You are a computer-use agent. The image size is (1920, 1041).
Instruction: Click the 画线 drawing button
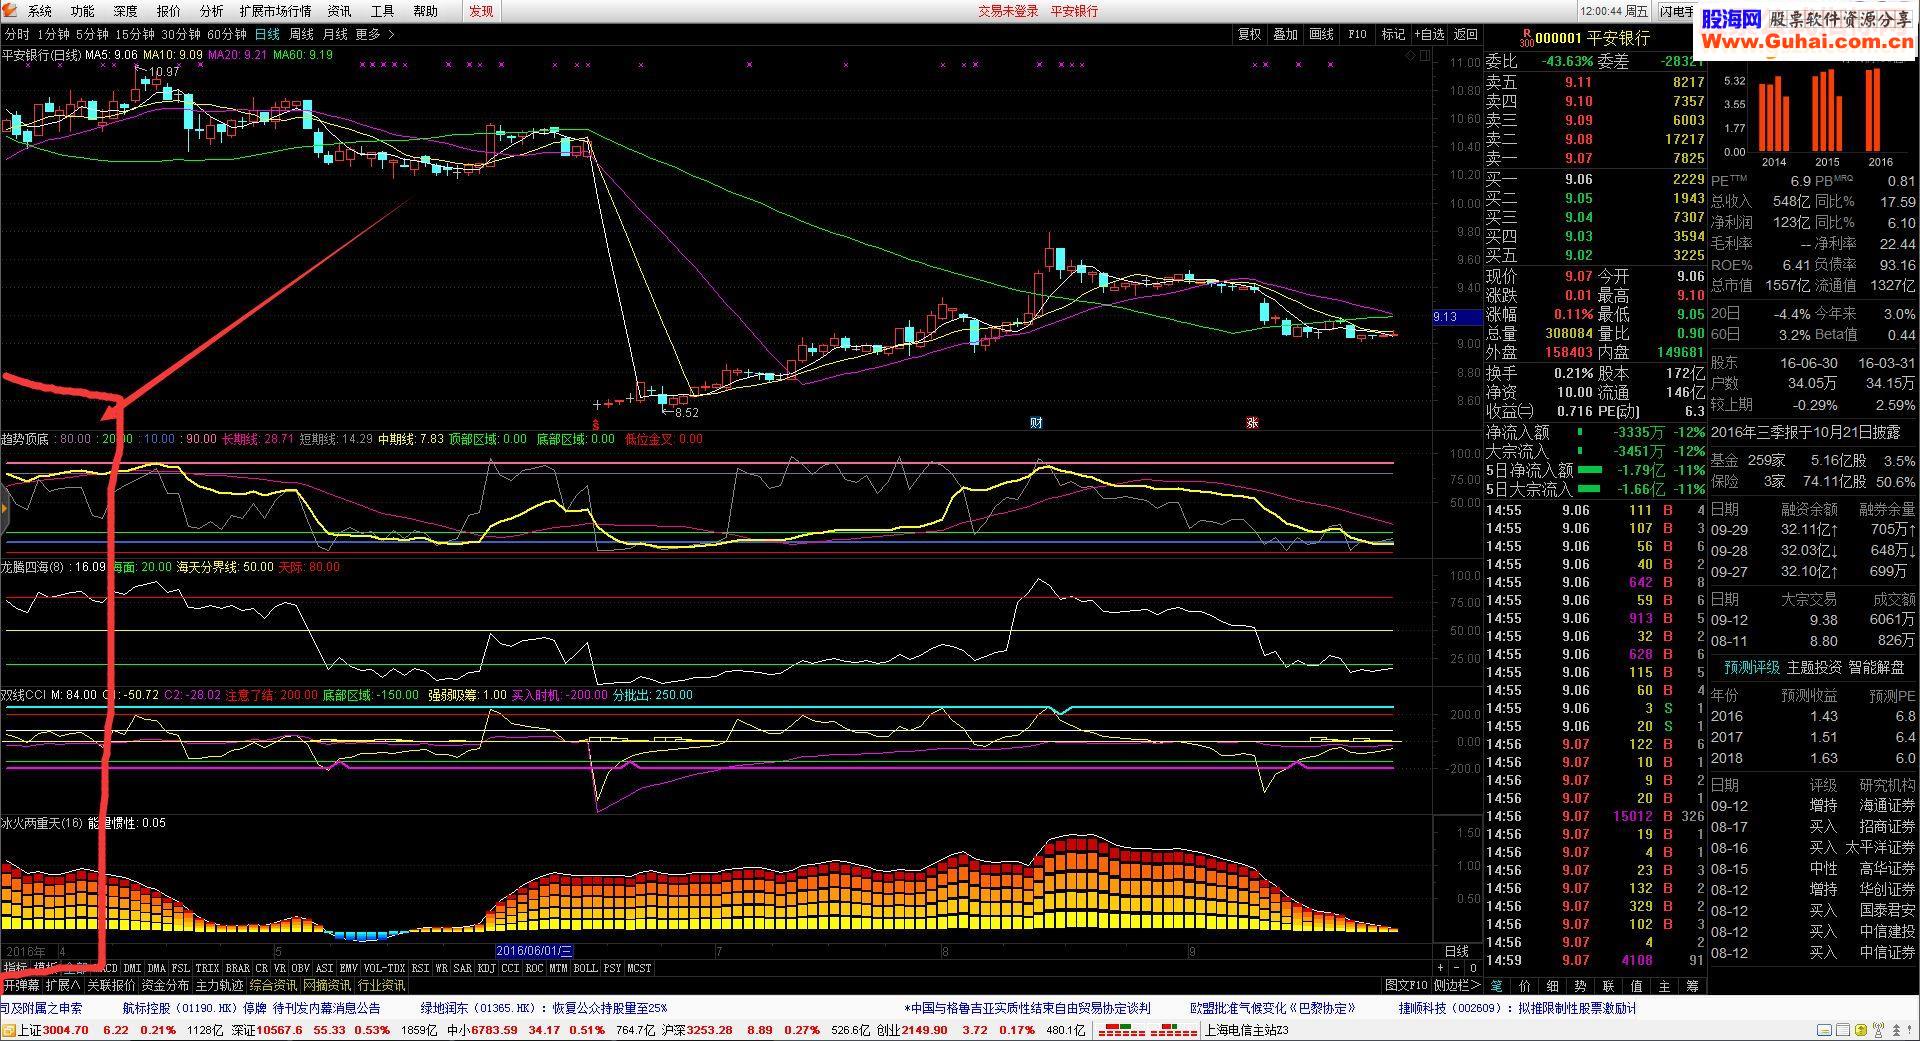pyautogui.click(x=1322, y=34)
